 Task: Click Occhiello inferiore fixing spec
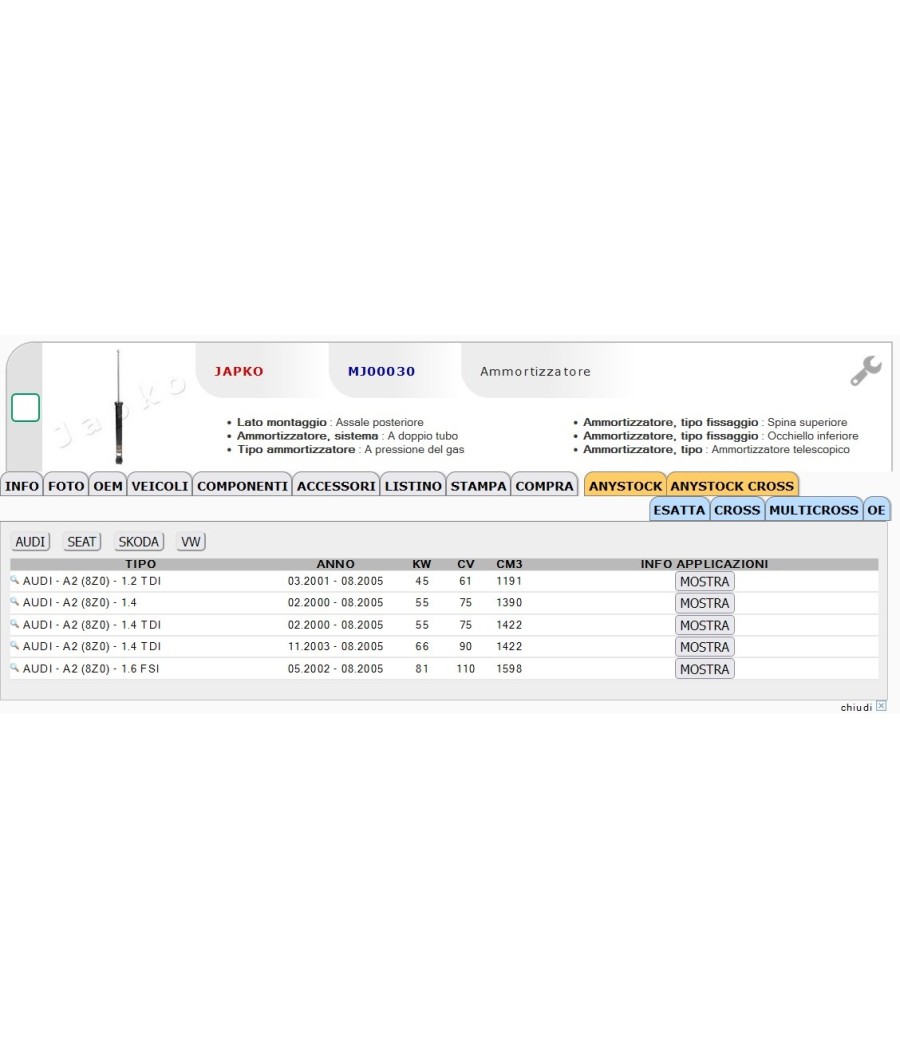721,436
